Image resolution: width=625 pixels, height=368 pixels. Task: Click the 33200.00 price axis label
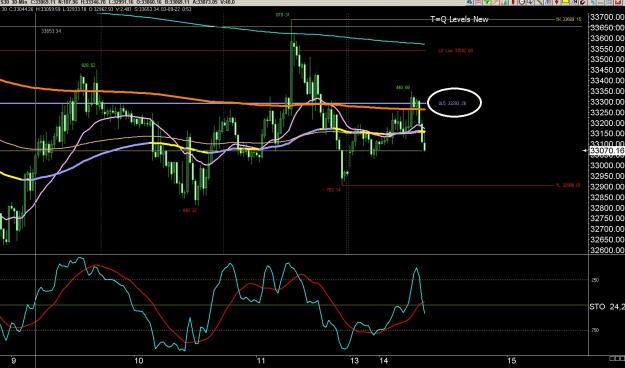pos(607,123)
